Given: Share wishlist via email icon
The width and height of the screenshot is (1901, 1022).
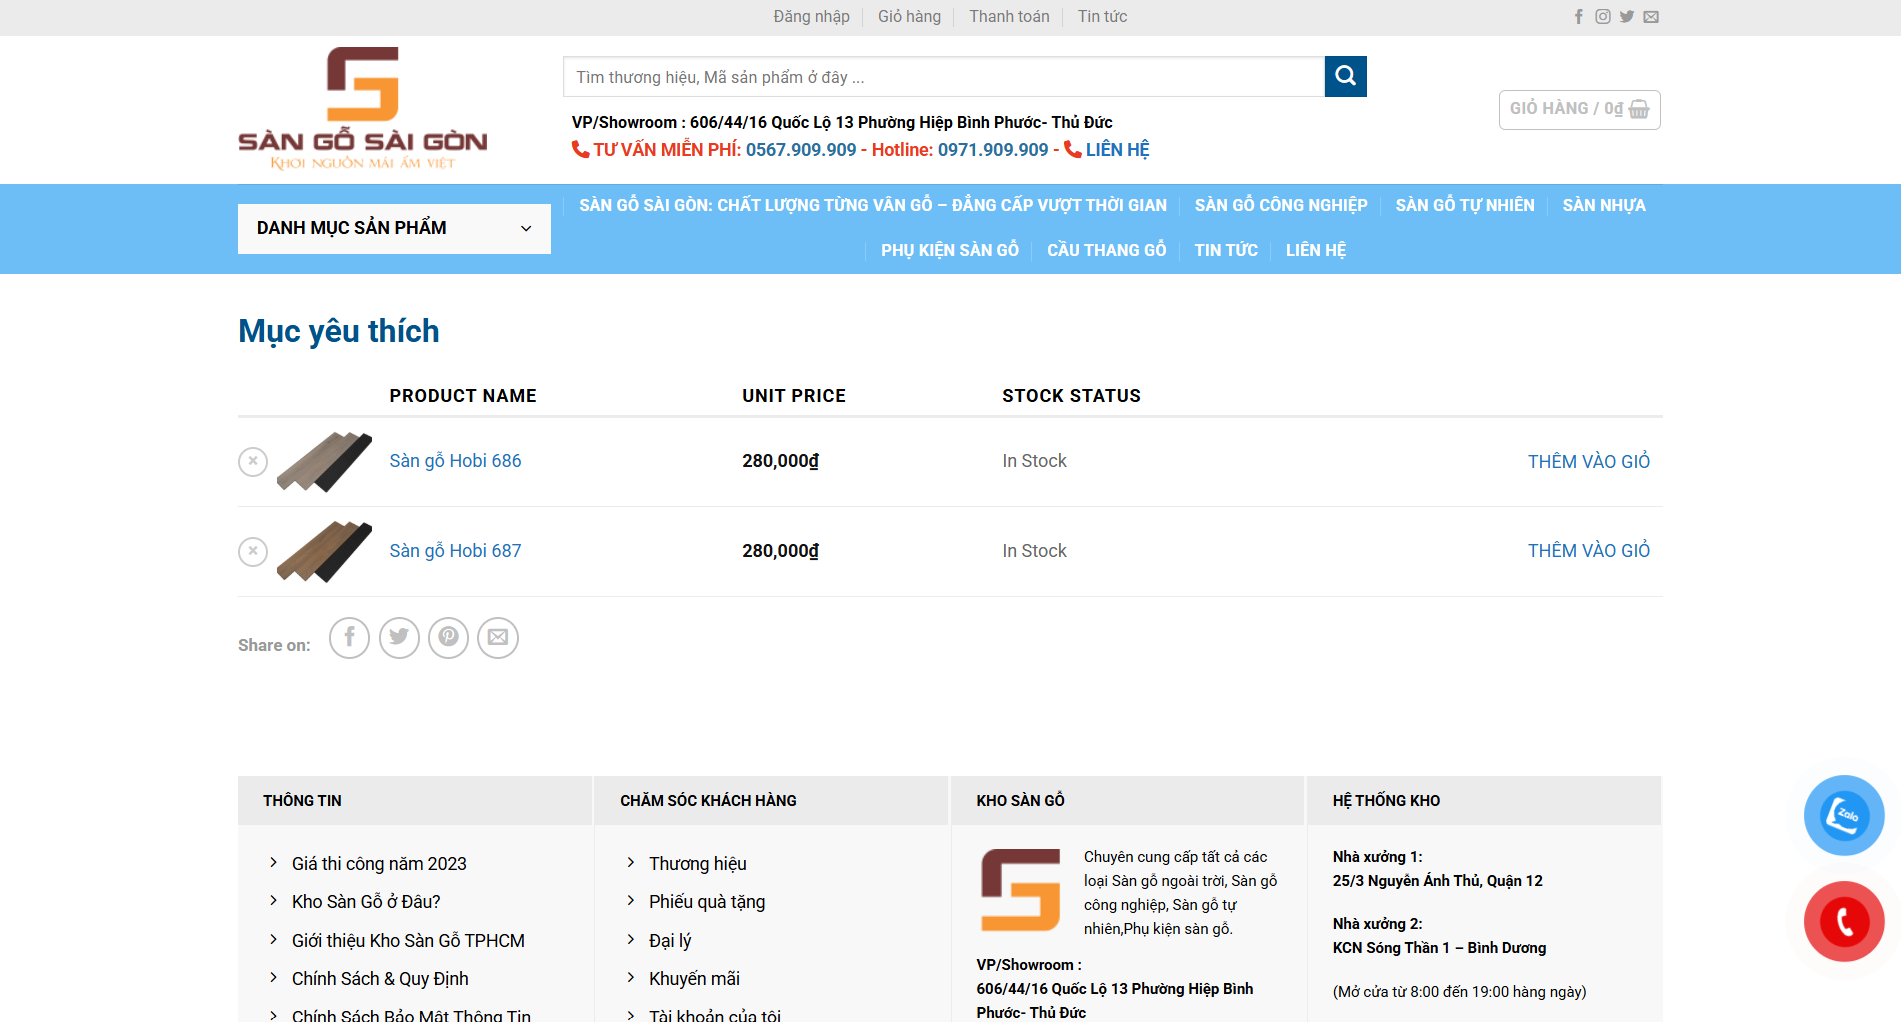Looking at the screenshot, I should click(498, 638).
